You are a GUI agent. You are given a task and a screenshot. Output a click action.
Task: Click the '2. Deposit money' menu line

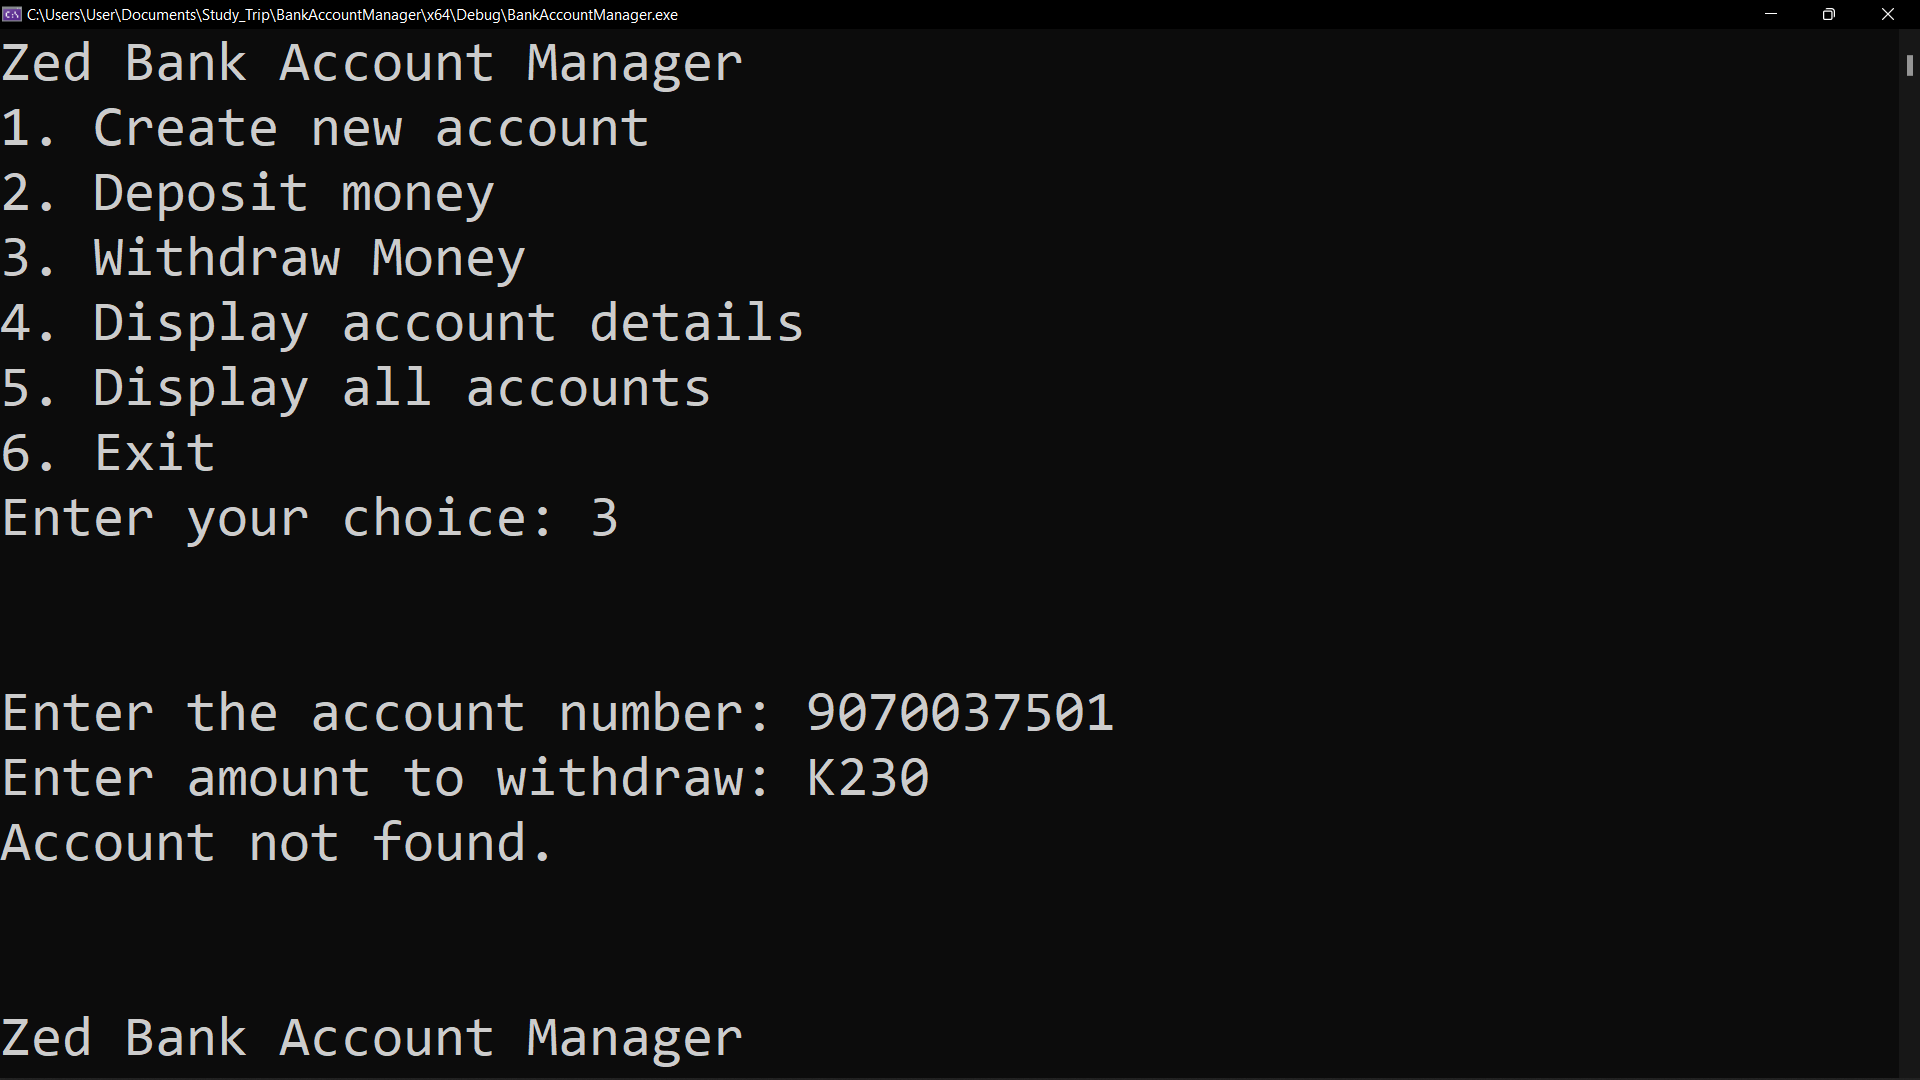coord(248,193)
